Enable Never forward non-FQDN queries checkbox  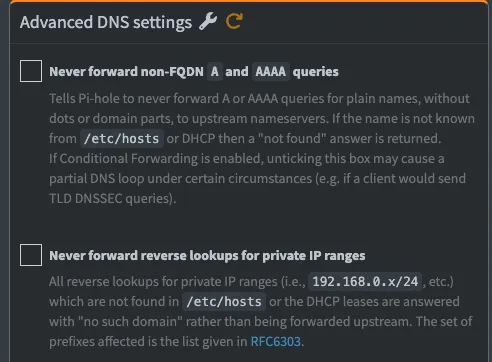[x=31, y=71]
